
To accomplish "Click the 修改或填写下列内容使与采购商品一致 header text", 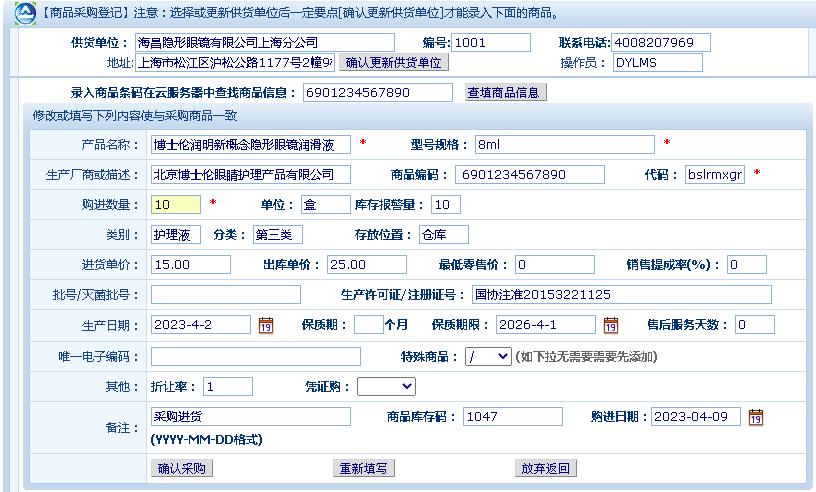I will click(x=135, y=116).
